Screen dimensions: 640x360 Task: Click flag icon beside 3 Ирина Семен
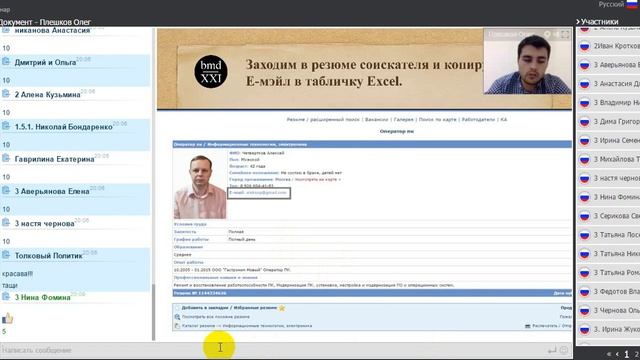click(584, 140)
